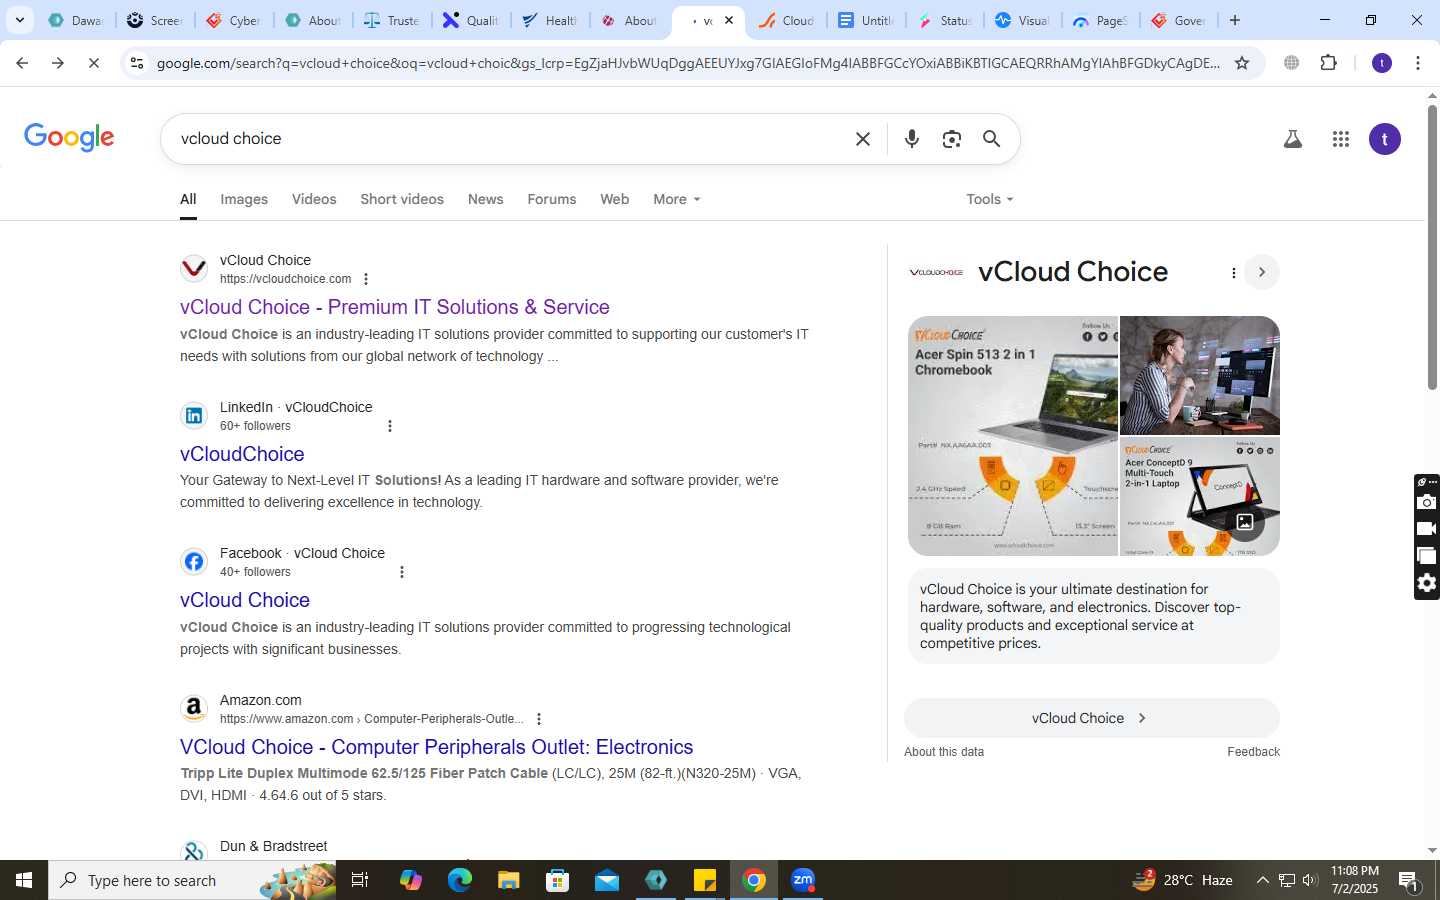
Task: Open the Acer Spin 513 Chromebook image
Action: pos(1013,436)
